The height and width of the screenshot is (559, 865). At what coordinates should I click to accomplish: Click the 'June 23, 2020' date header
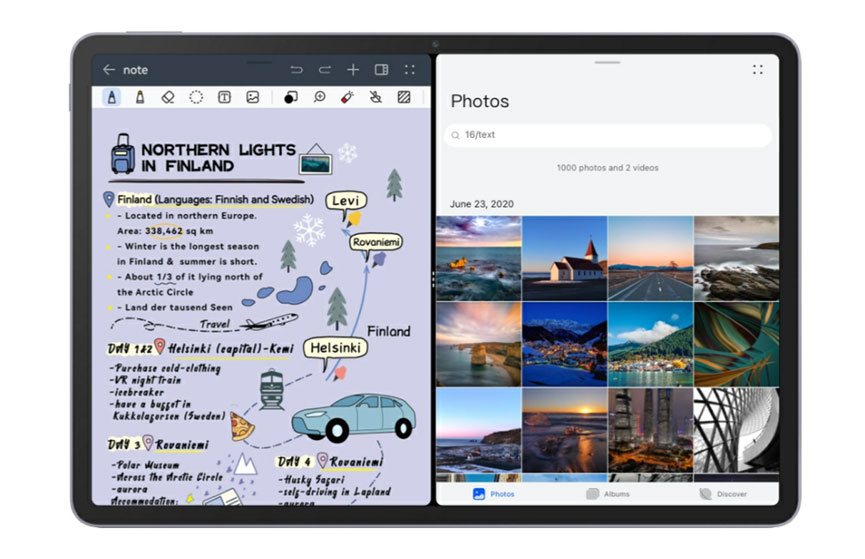pos(482,204)
